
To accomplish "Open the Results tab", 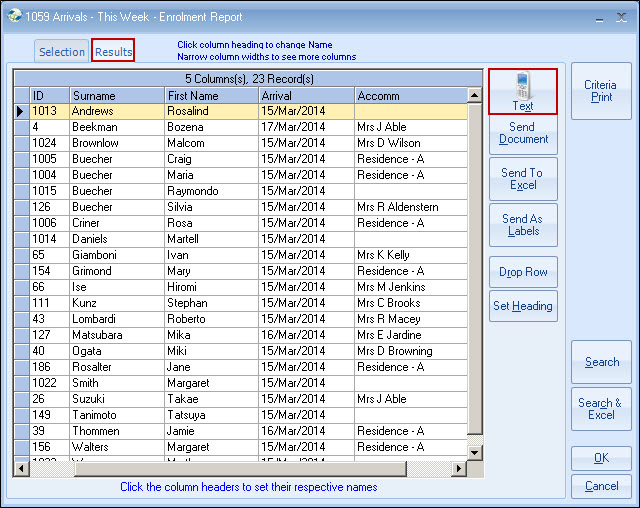I will [113, 51].
